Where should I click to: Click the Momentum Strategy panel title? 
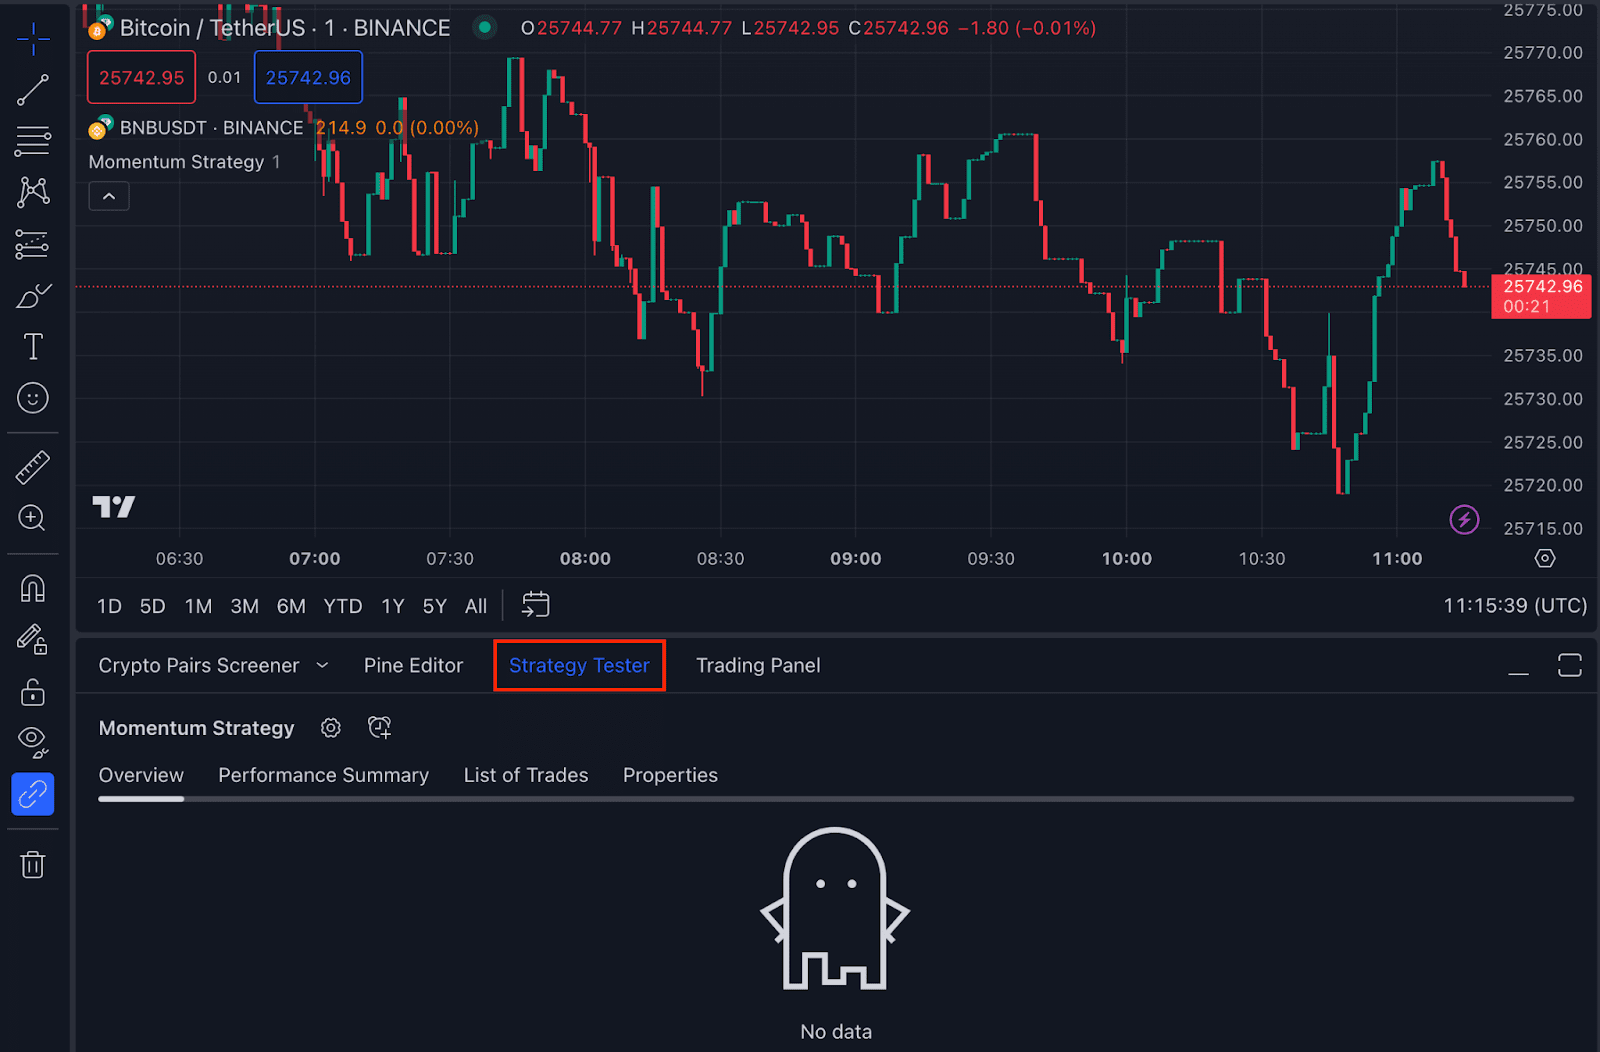click(196, 728)
